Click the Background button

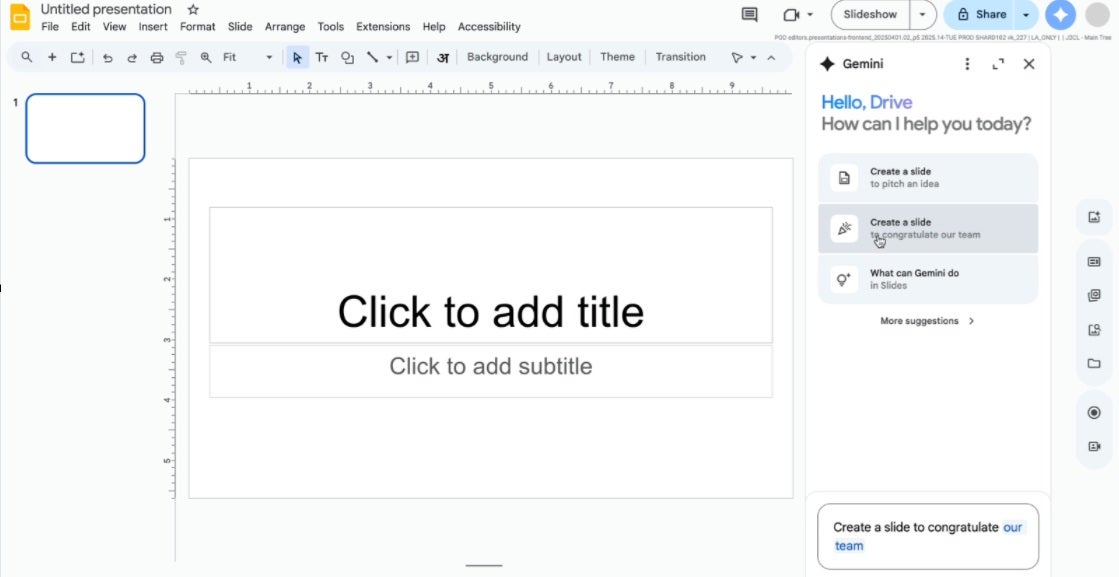pos(497,57)
